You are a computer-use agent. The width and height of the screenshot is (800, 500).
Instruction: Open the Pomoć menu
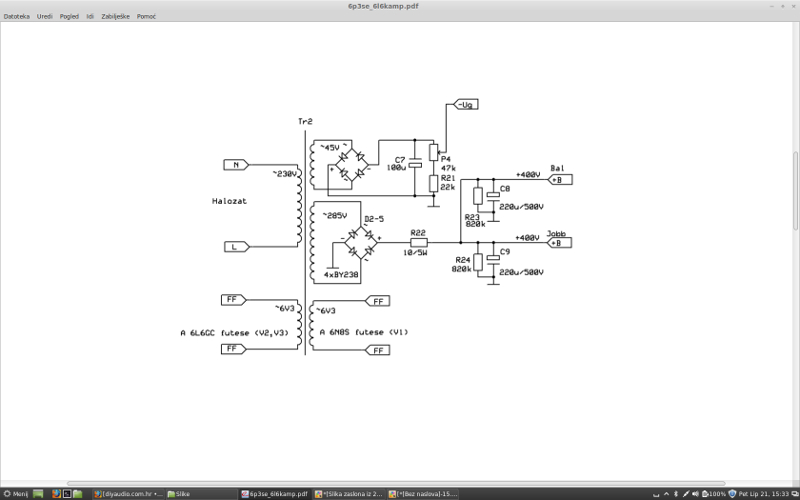click(x=146, y=17)
